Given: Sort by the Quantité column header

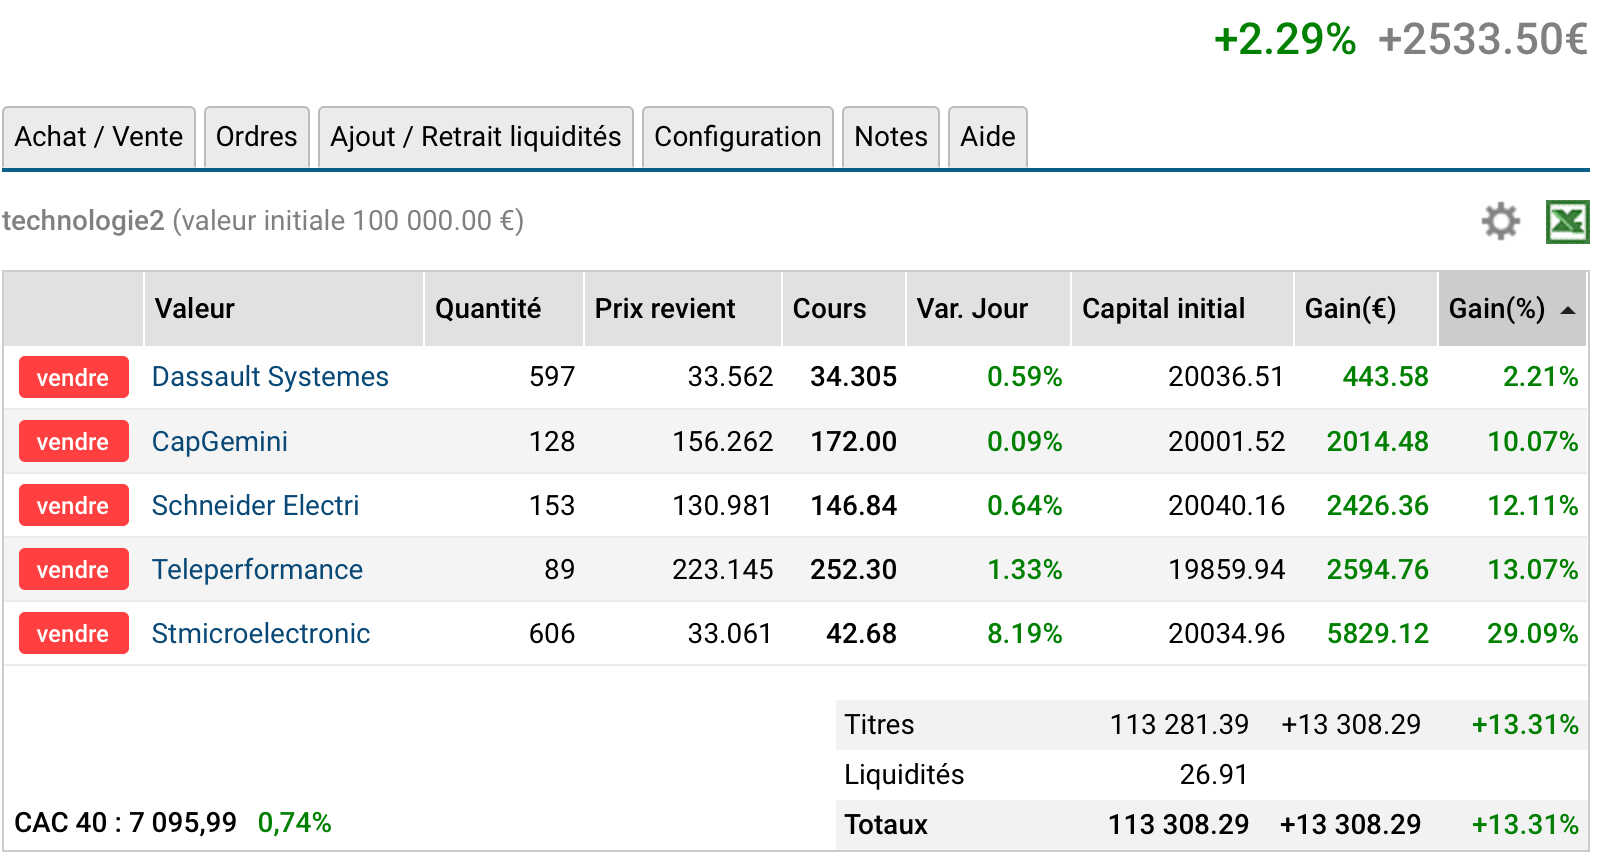Looking at the screenshot, I should (504, 309).
